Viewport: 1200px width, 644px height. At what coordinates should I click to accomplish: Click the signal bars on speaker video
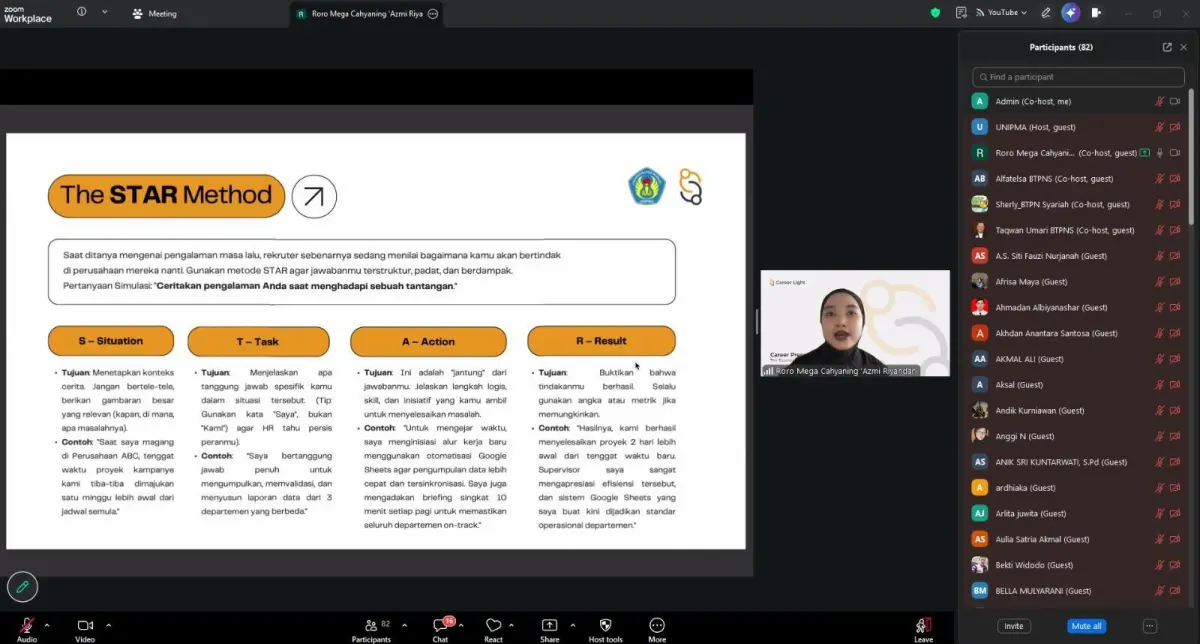pyautogui.click(x=769, y=371)
